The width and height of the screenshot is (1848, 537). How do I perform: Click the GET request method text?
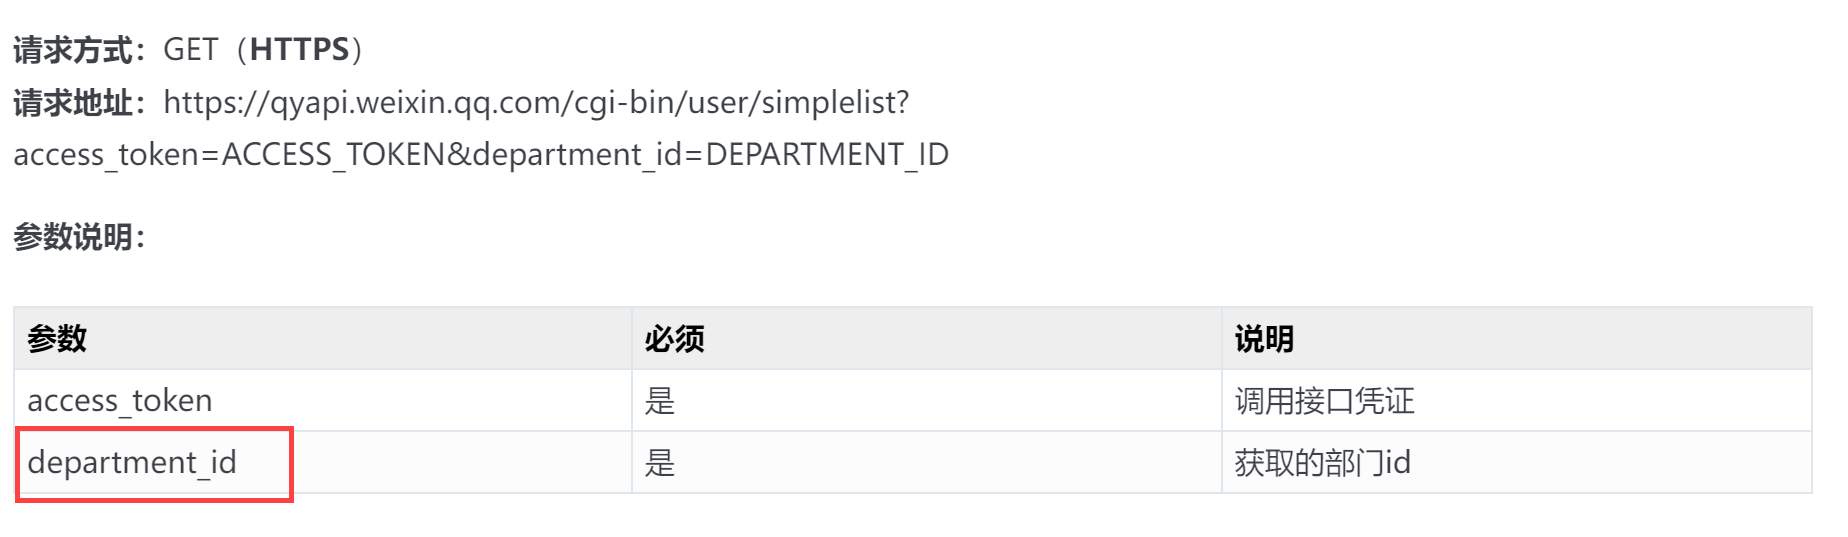click(190, 49)
